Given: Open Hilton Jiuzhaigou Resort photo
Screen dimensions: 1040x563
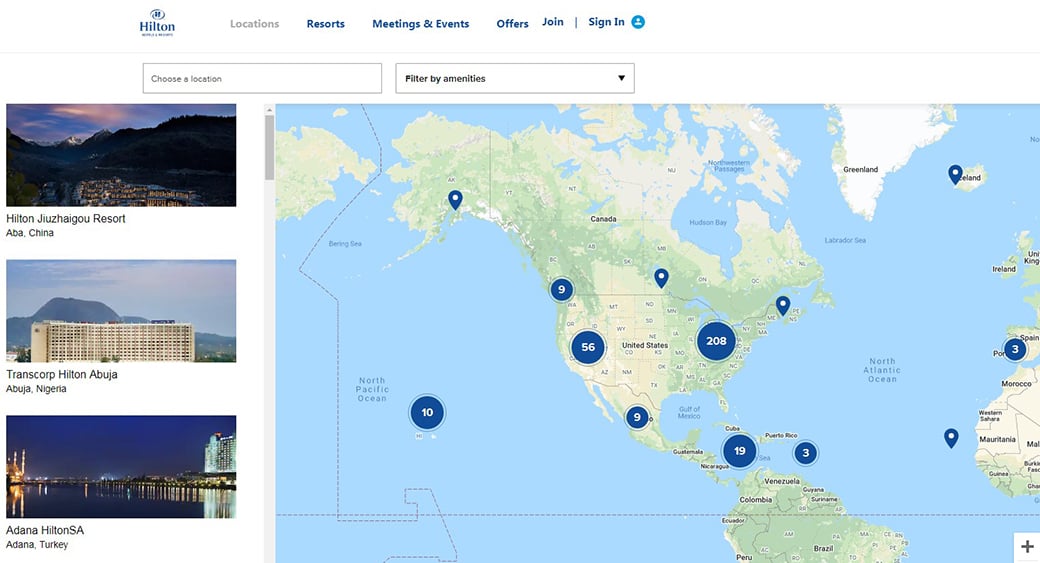Looking at the screenshot, I should point(121,155).
